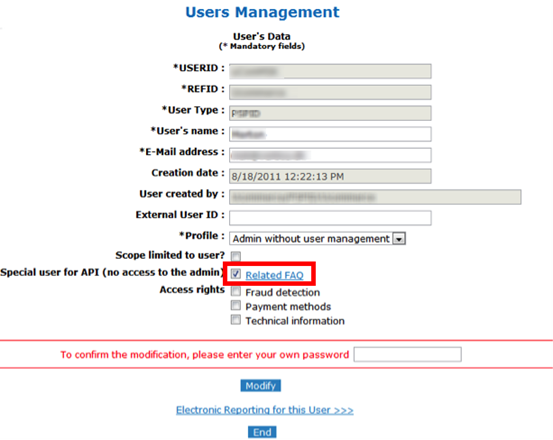Focus the confirmation password field
Image resolution: width=553 pixels, height=440 pixels.
[x=407, y=354]
